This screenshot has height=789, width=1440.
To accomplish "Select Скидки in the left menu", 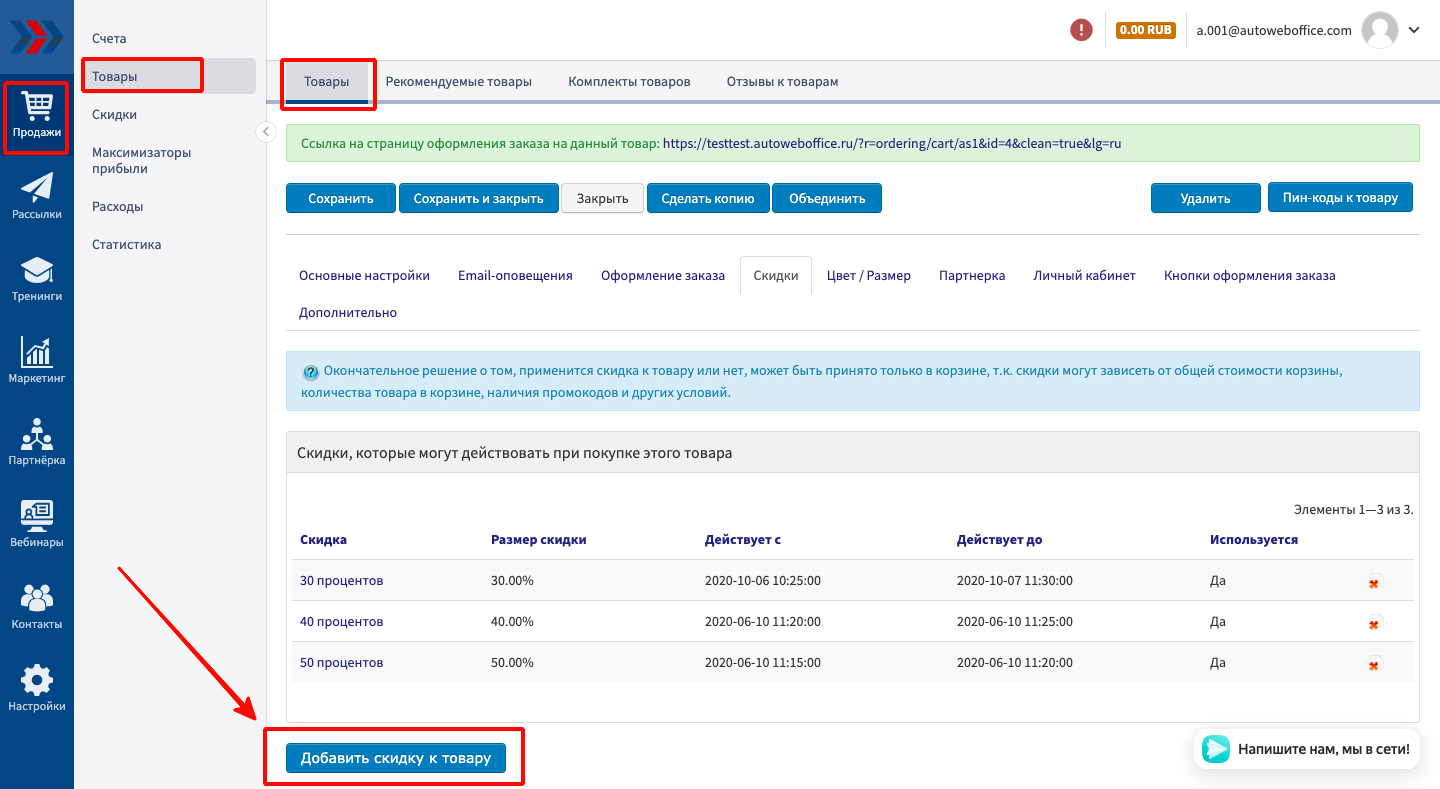I will pyautogui.click(x=114, y=115).
